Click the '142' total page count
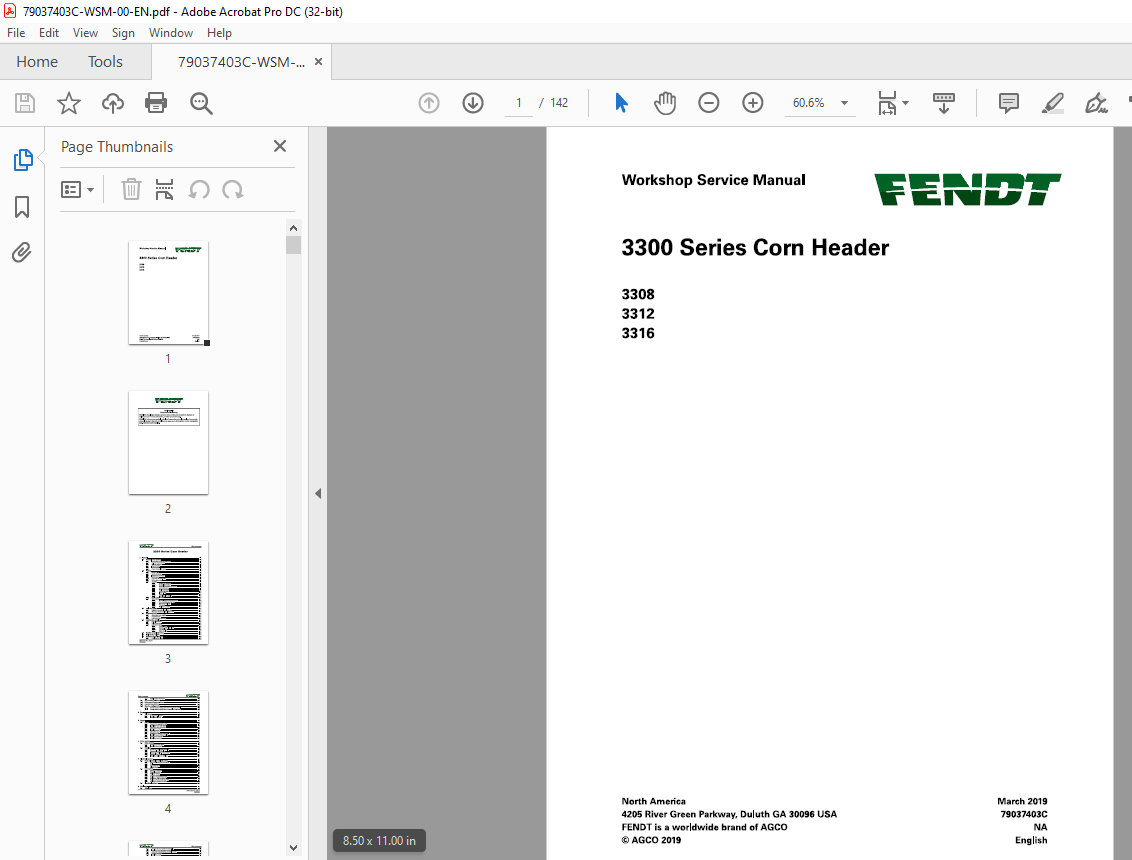 click(559, 103)
